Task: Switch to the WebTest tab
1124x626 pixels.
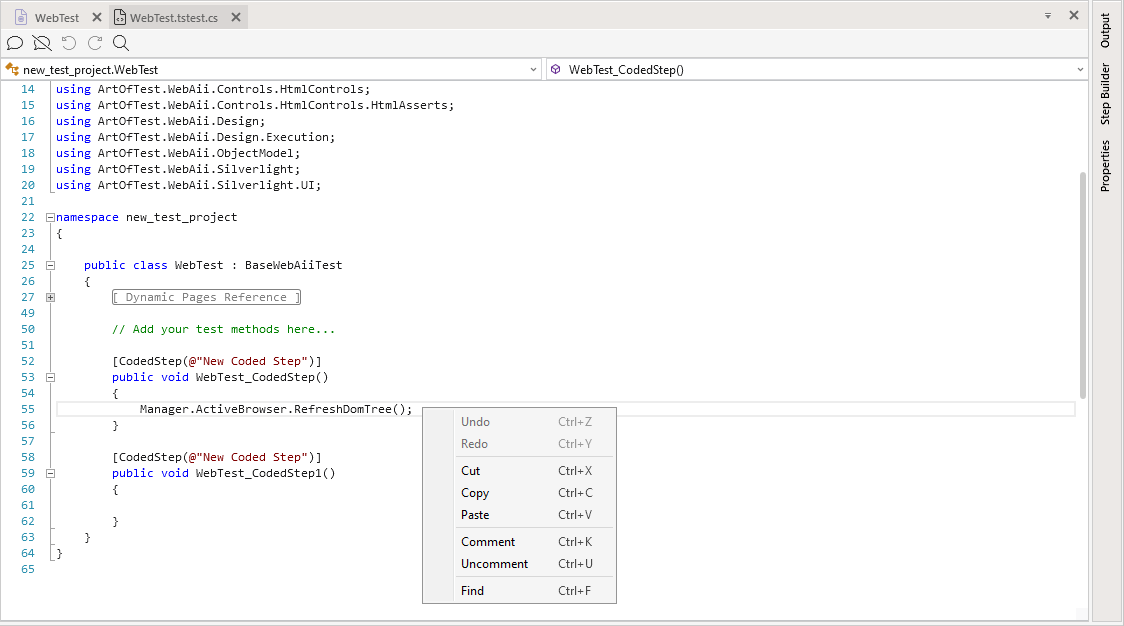Action: pos(57,18)
